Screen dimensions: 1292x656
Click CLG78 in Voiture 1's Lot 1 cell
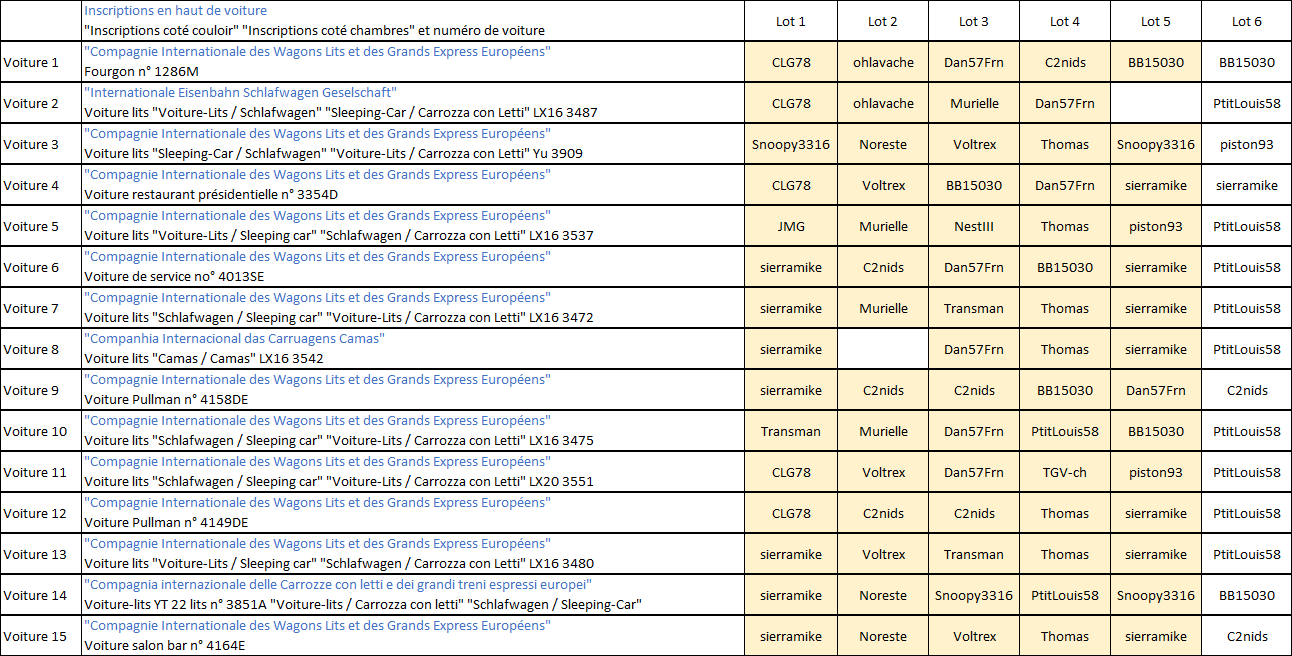pyautogui.click(x=791, y=62)
